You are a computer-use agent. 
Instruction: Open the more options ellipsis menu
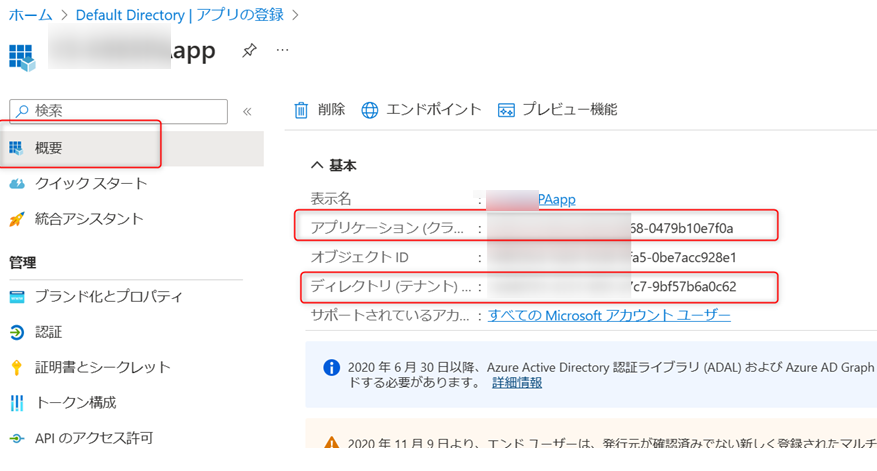(x=283, y=50)
